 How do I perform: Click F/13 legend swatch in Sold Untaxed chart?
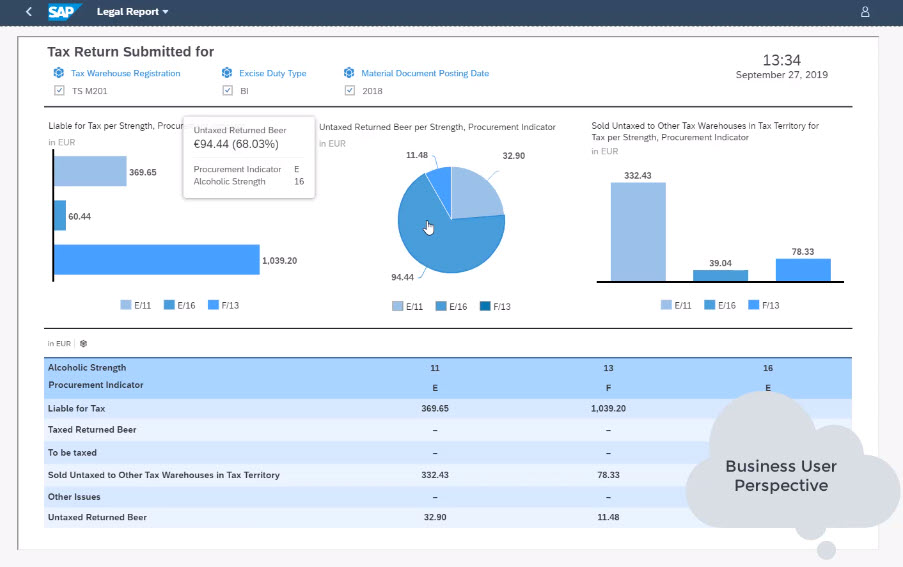click(x=753, y=305)
